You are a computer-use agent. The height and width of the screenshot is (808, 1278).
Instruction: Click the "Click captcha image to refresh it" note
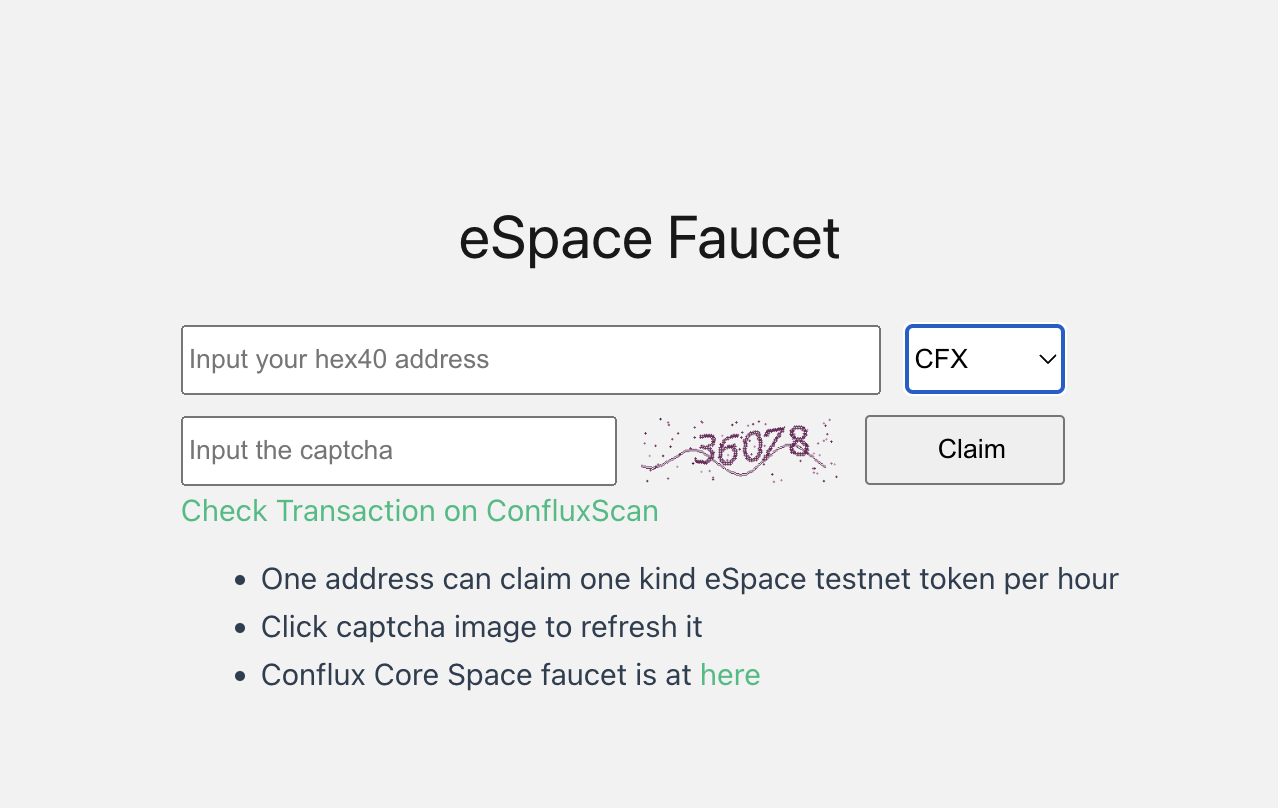[x=481, y=627]
